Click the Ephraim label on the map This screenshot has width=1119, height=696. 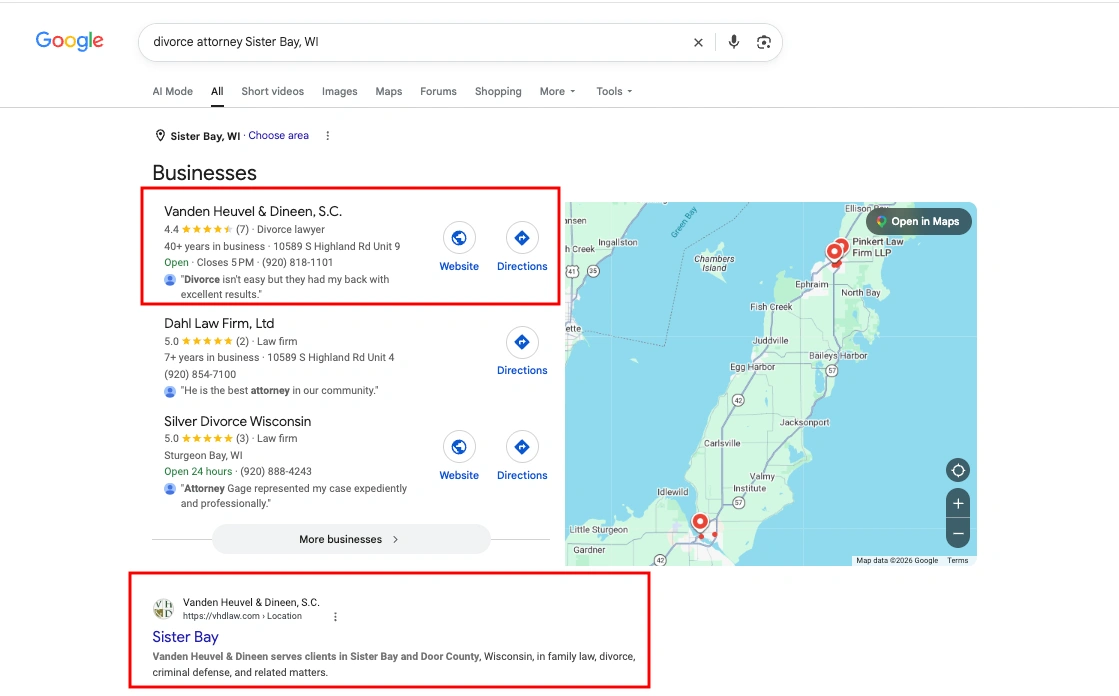click(812, 284)
